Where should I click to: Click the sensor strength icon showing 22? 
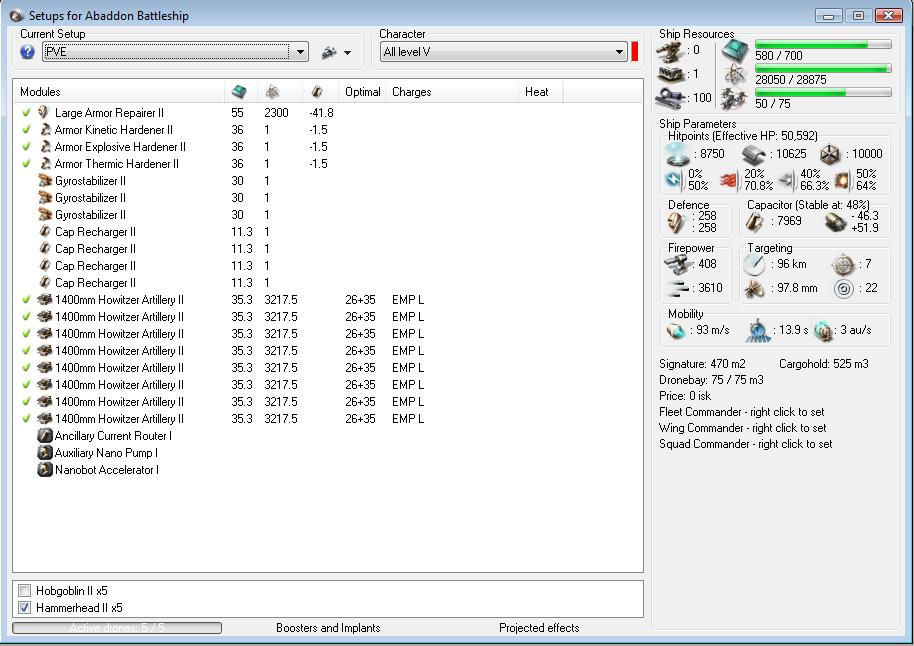point(843,289)
